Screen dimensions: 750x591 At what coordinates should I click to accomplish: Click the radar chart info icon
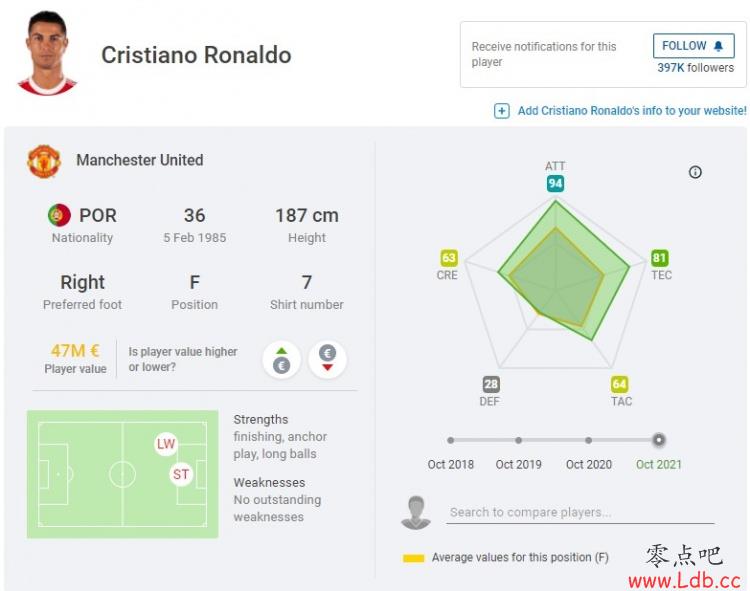(x=695, y=172)
